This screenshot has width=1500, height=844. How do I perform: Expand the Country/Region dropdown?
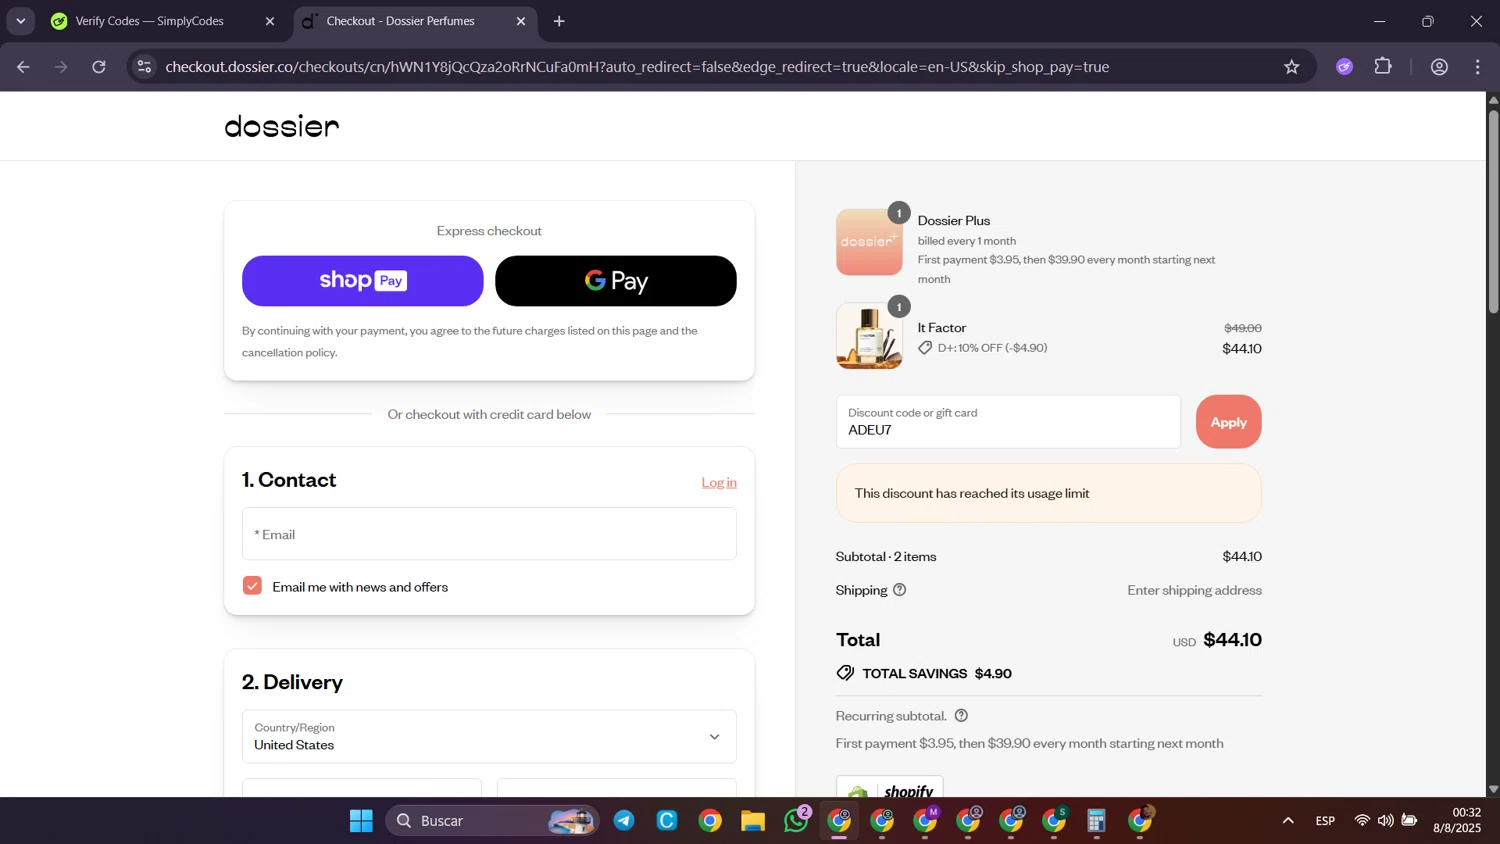coord(489,737)
